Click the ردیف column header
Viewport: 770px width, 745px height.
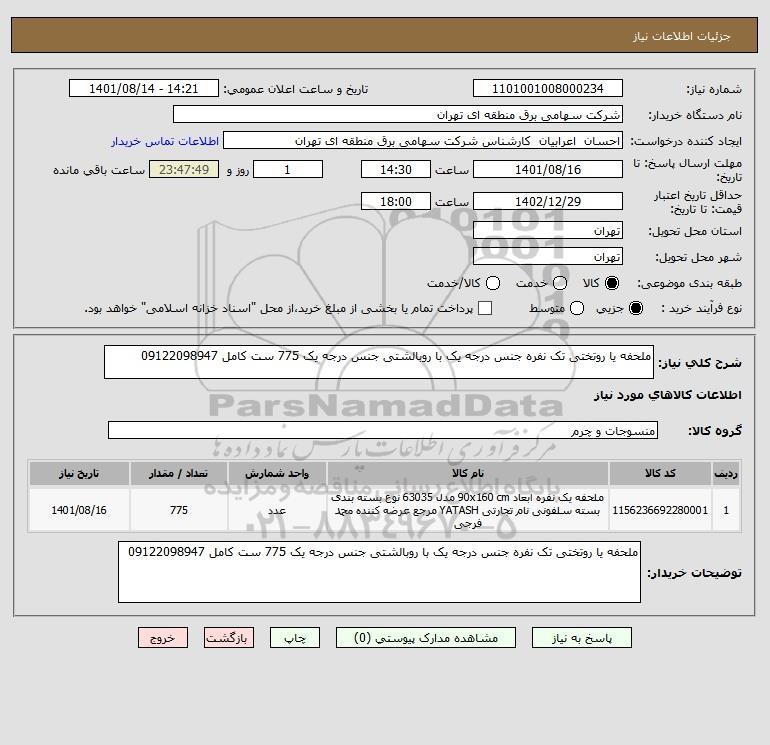click(726, 473)
